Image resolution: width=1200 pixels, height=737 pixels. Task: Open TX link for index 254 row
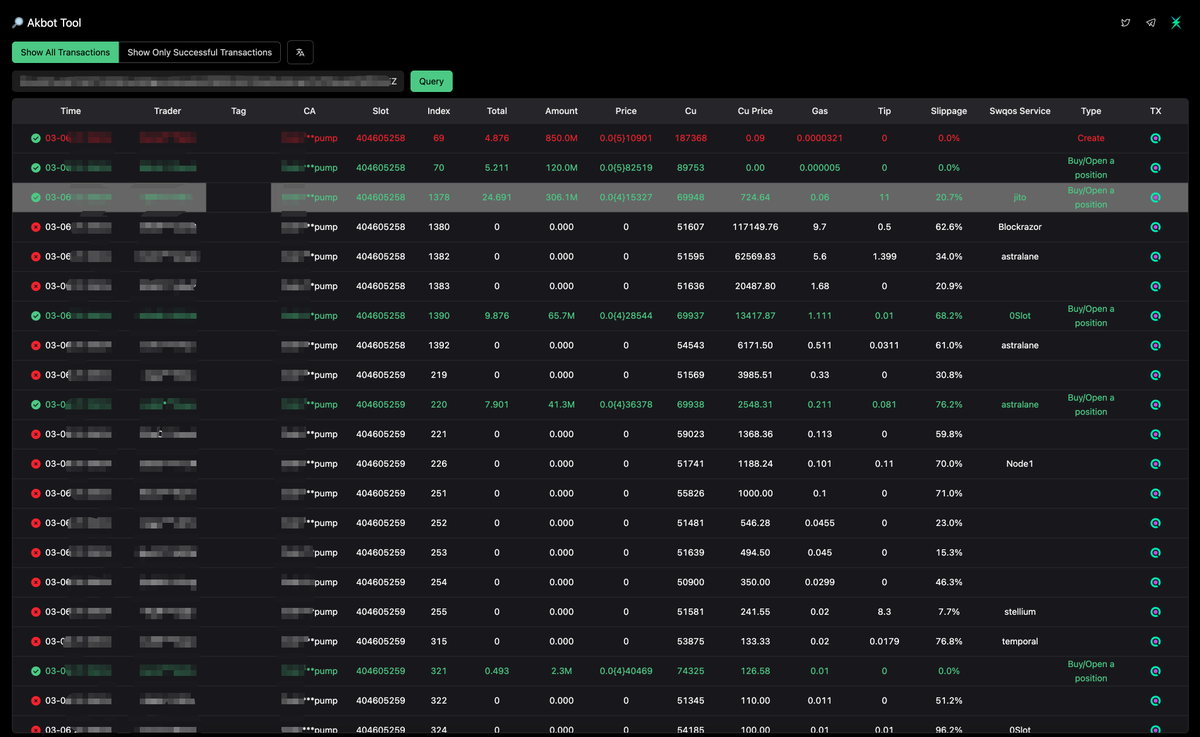(x=1155, y=582)
